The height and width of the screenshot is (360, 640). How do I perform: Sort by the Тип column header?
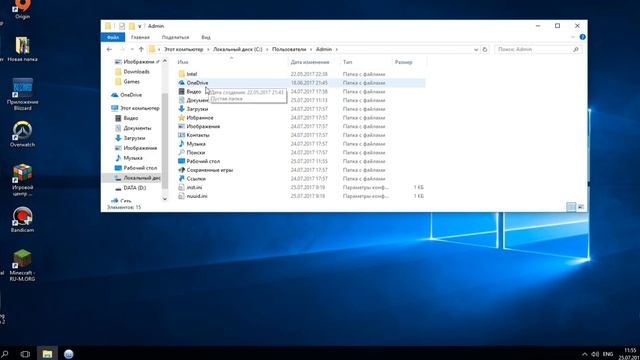pyautogui.click(x=347, y=62)
